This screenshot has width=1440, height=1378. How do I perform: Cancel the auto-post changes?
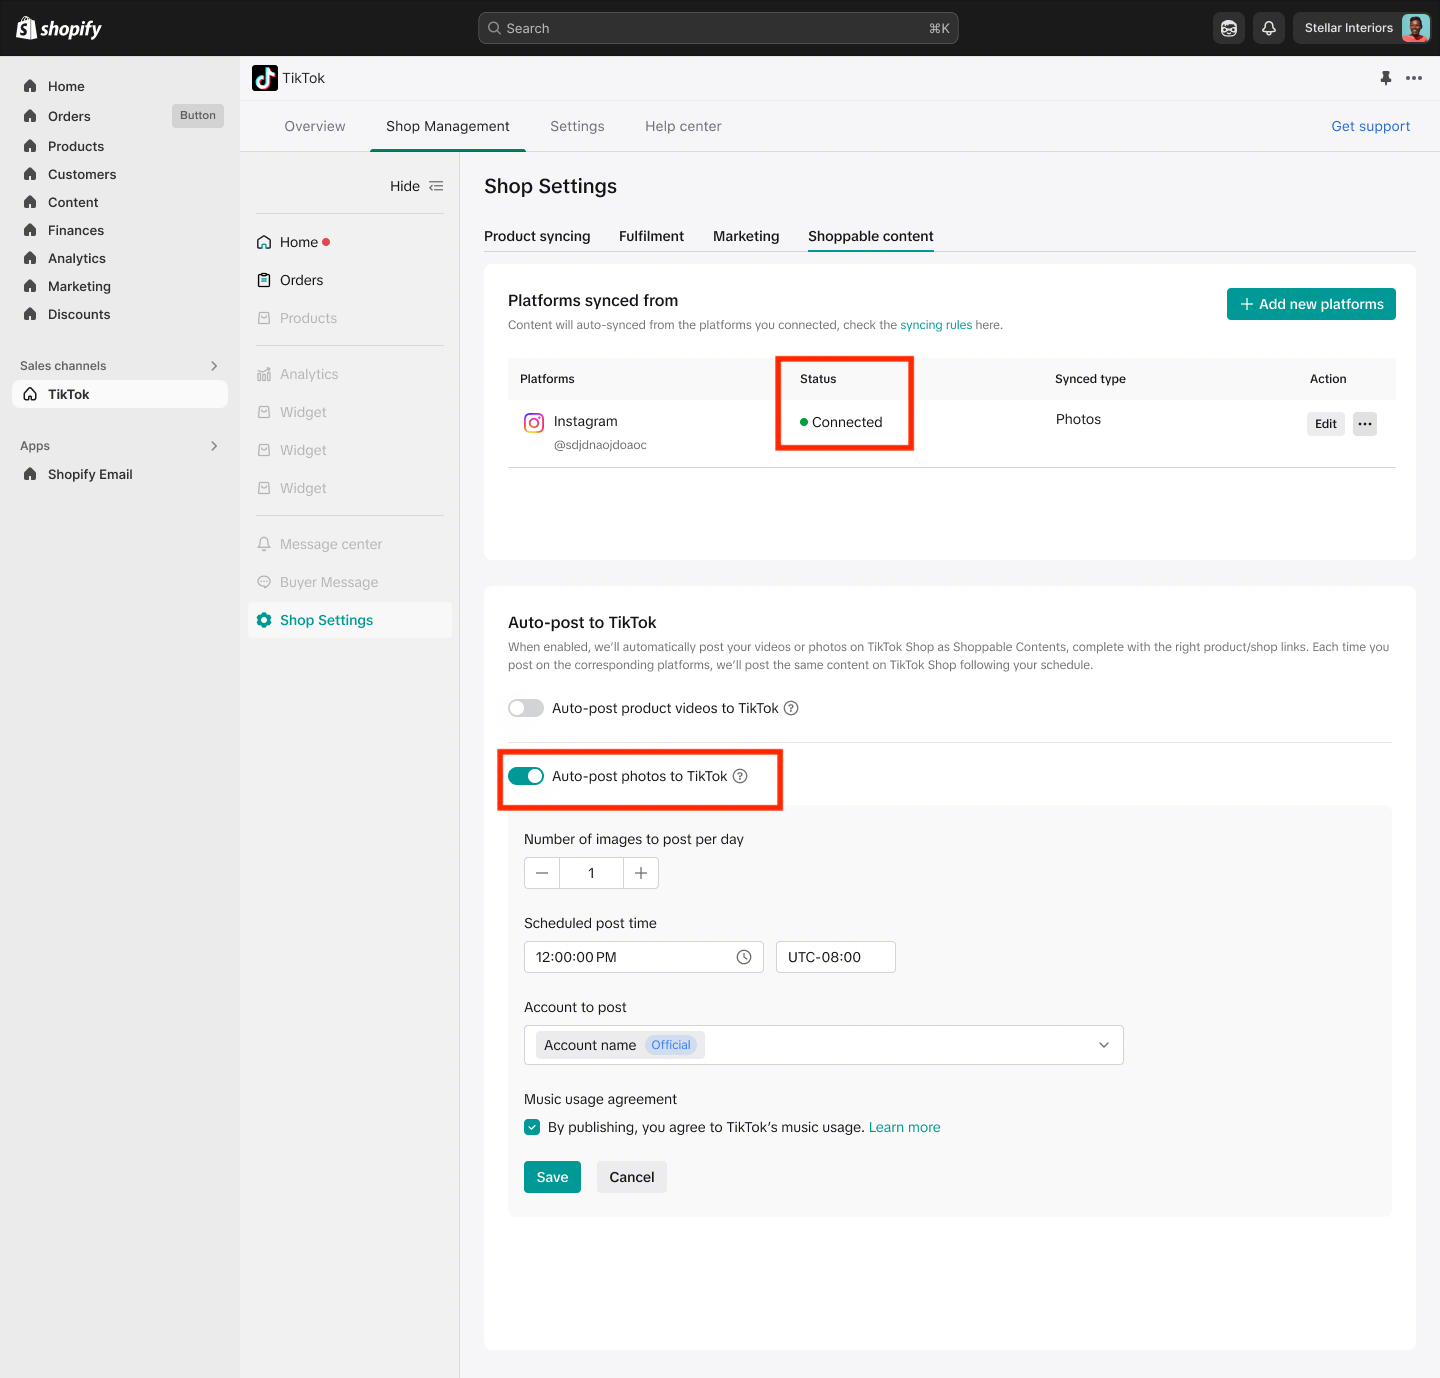(632, 1177)
